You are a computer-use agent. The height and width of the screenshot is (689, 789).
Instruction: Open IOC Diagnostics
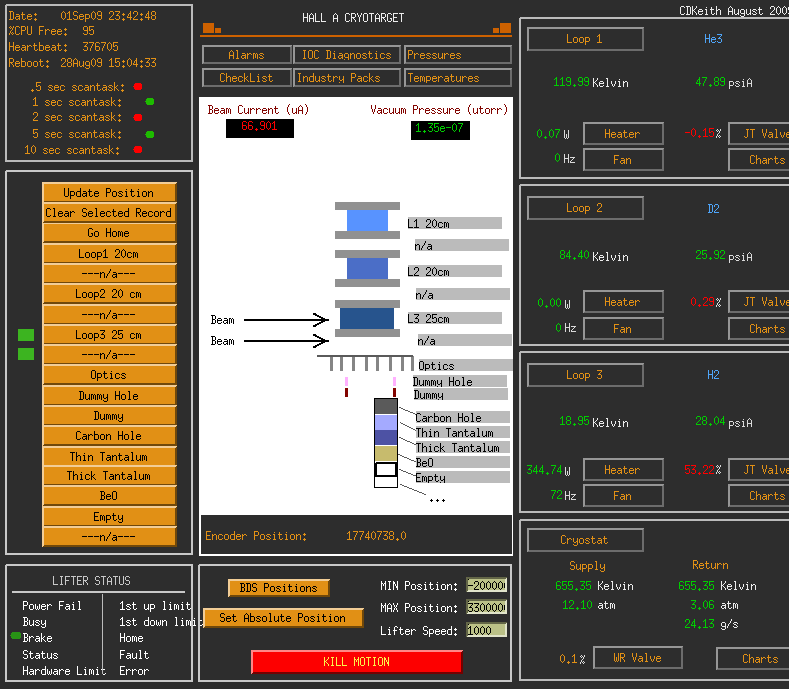tap(347, 55)
